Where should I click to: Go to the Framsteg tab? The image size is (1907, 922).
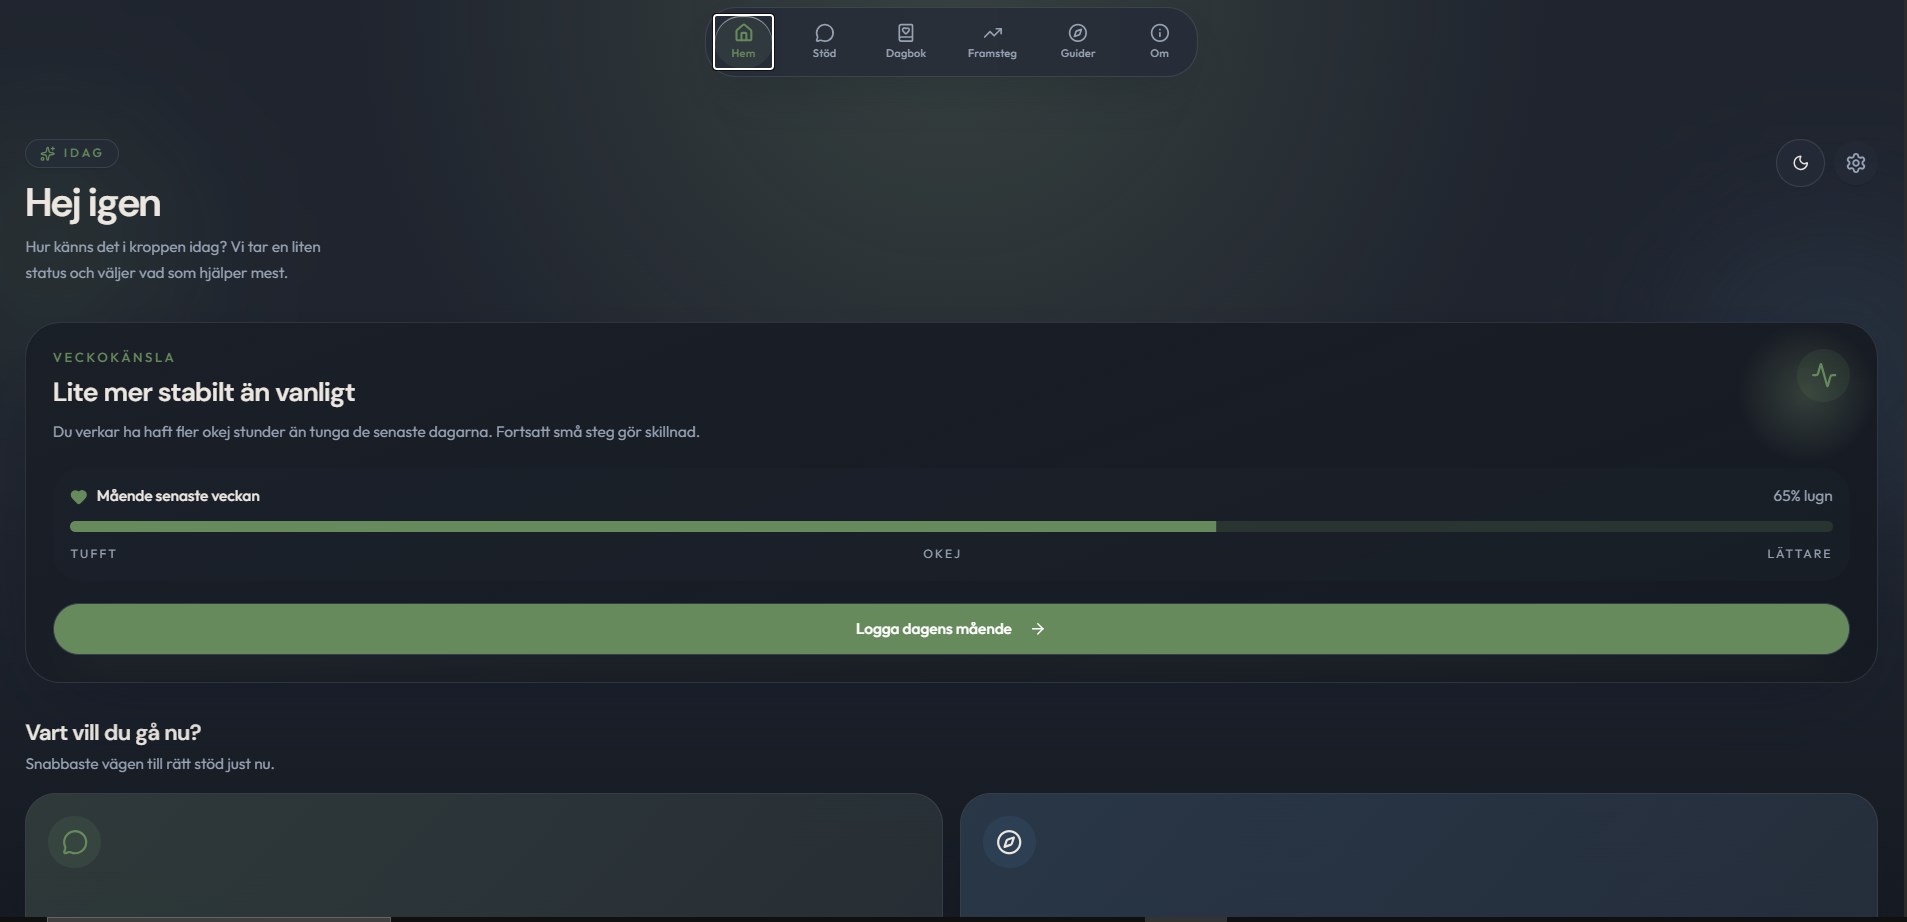pos(992,42)
